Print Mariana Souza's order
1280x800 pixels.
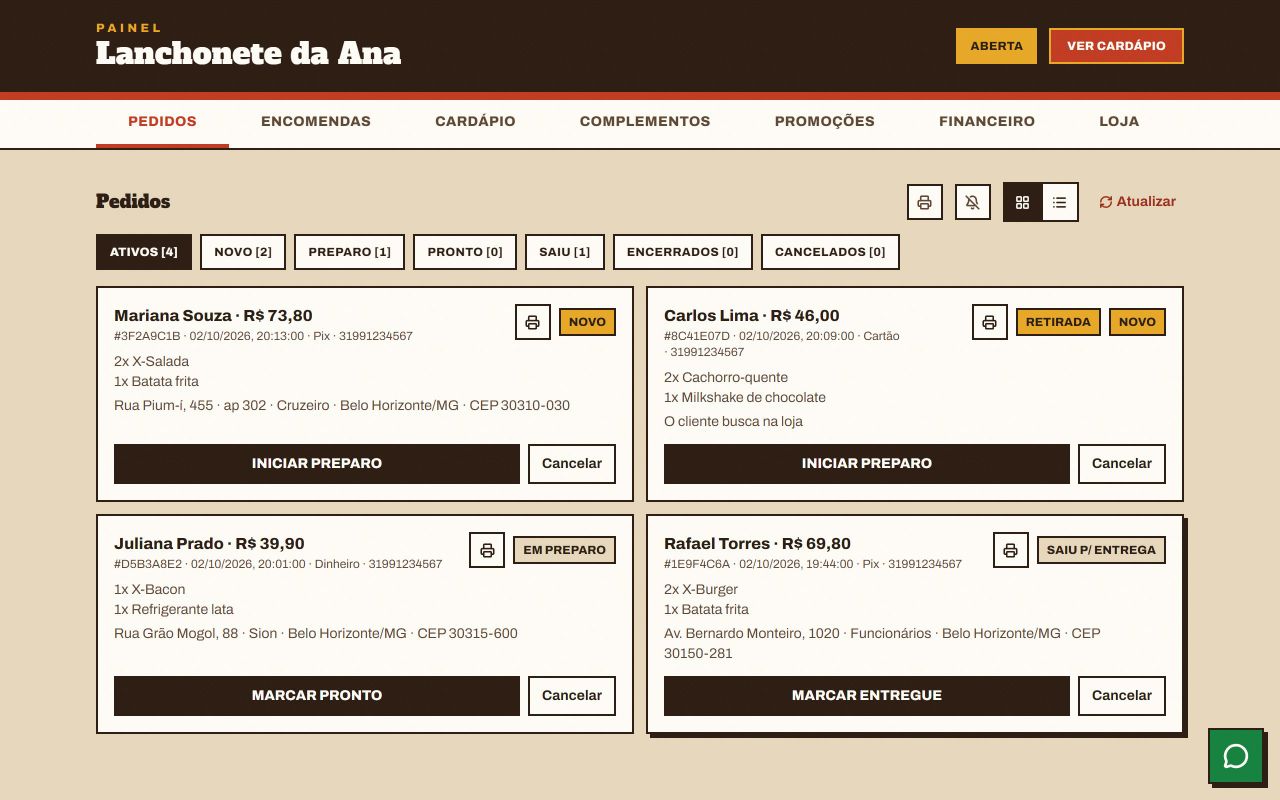coord(533,322)
